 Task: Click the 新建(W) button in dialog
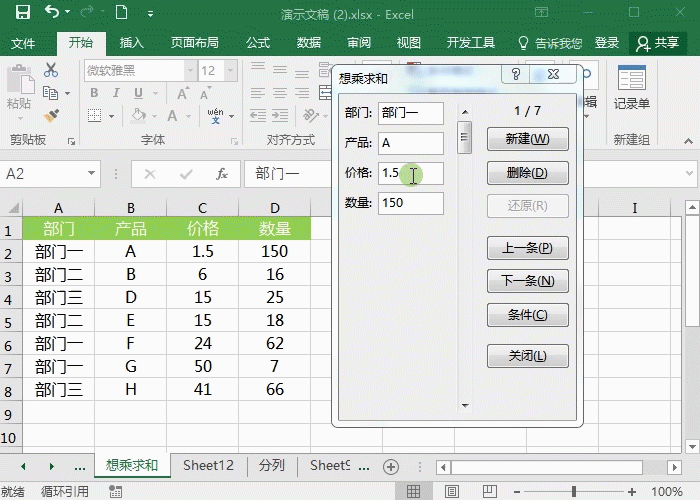coord(527,139)
